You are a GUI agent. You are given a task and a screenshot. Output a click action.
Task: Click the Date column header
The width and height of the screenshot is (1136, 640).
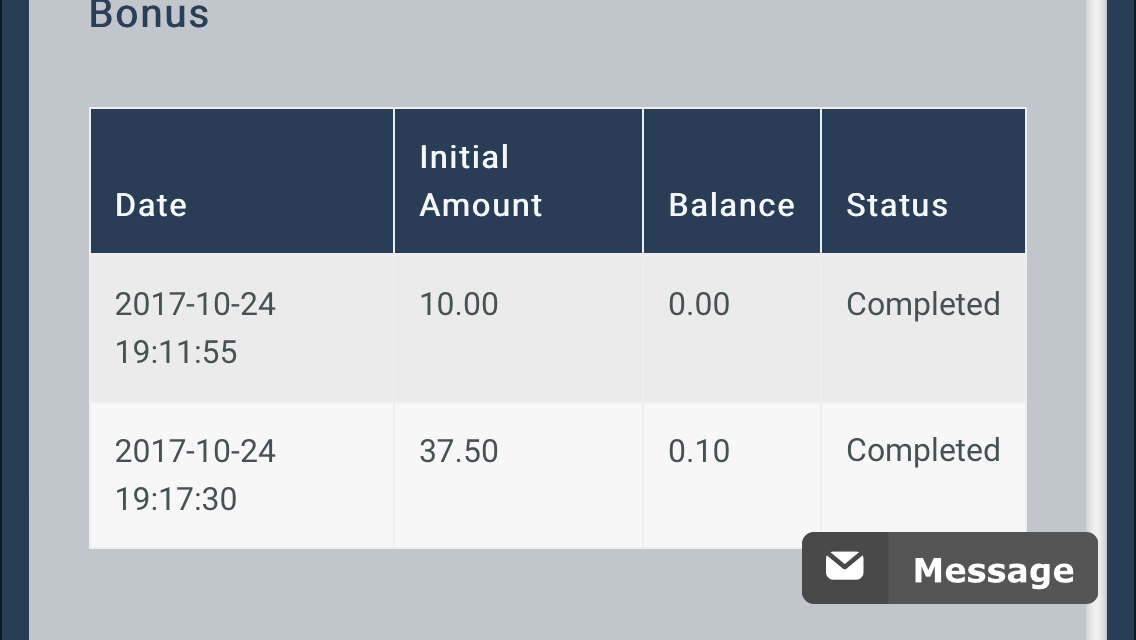point(242,181)
